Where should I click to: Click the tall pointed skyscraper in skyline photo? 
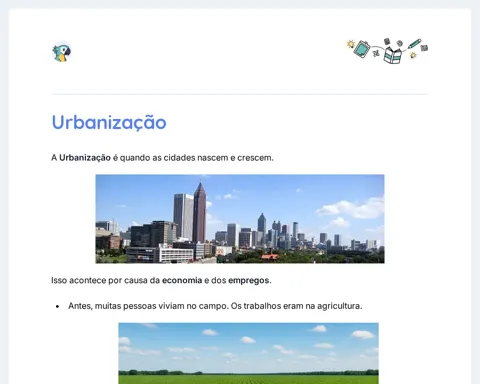(x=199, y=213)
